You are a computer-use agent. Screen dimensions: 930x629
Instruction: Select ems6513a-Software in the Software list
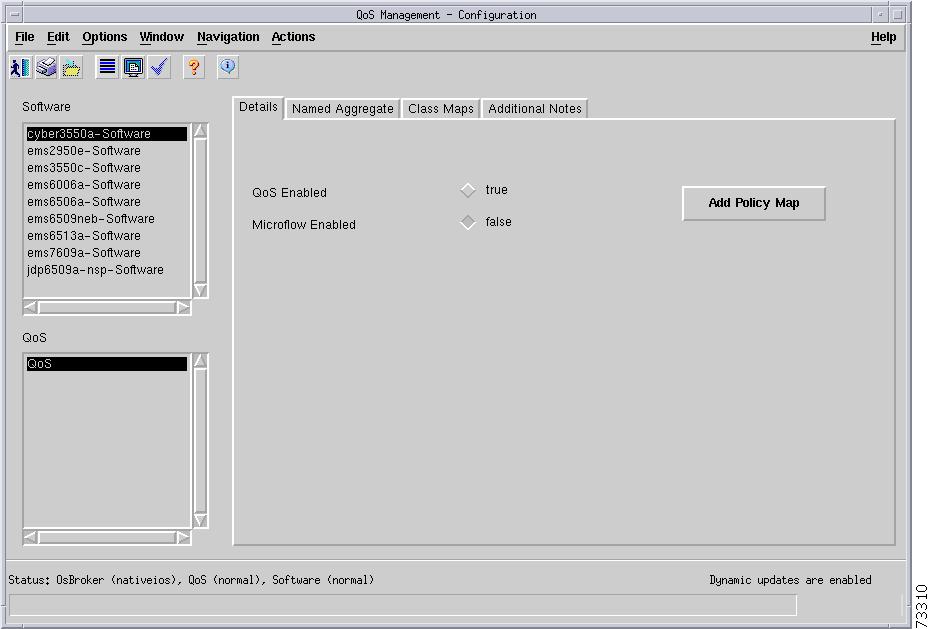coord(107,236)
